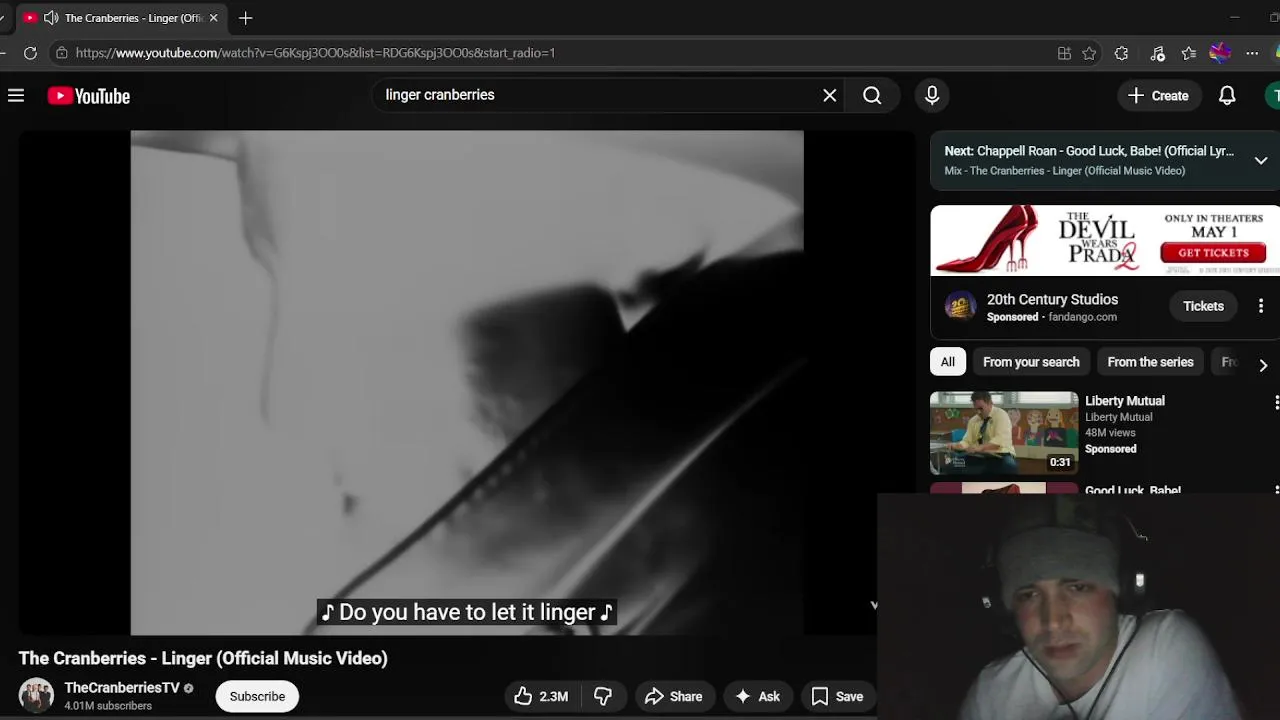The height and width of the screenshot is (720, 1280).
Task: Open browser settings and more menu
Action: coord(1252,53)
